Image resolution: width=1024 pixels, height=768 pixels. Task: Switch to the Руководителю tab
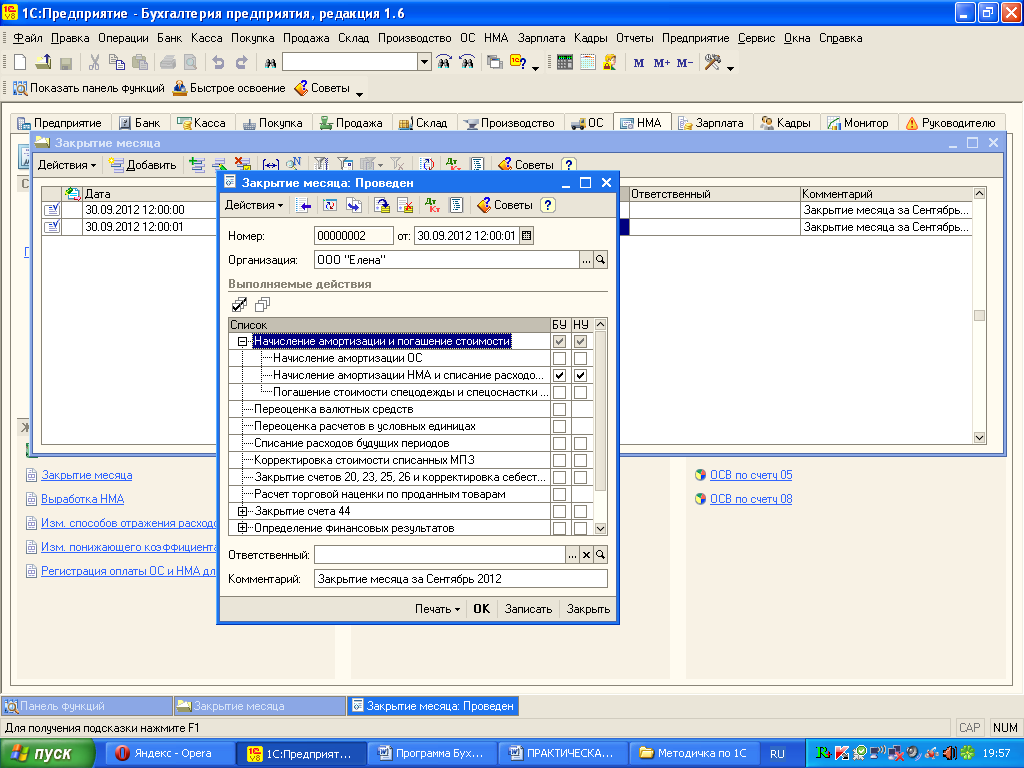pos(950,123)
